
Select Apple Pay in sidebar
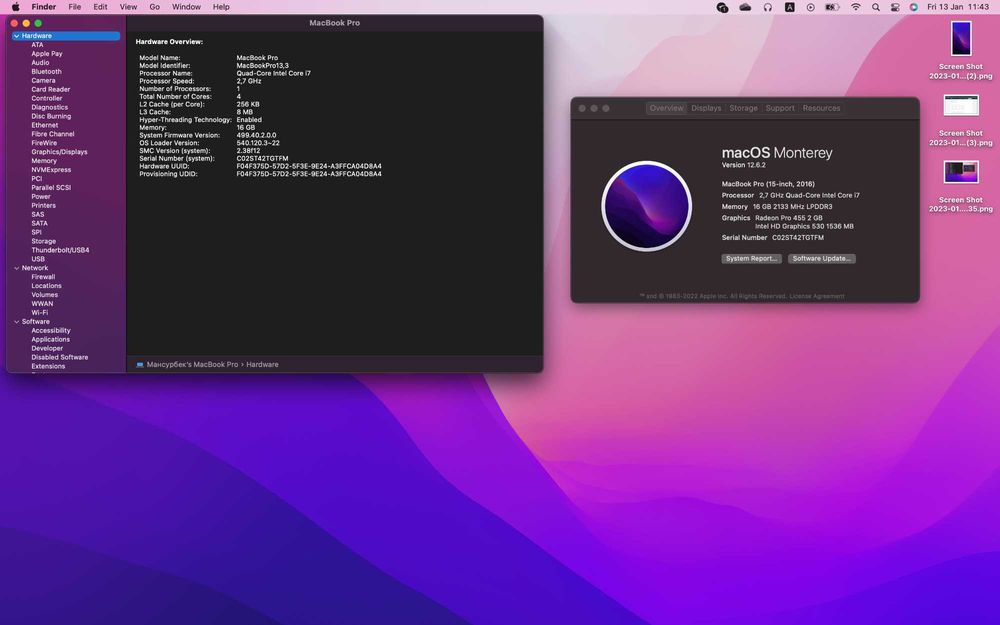tap(47, 54)
